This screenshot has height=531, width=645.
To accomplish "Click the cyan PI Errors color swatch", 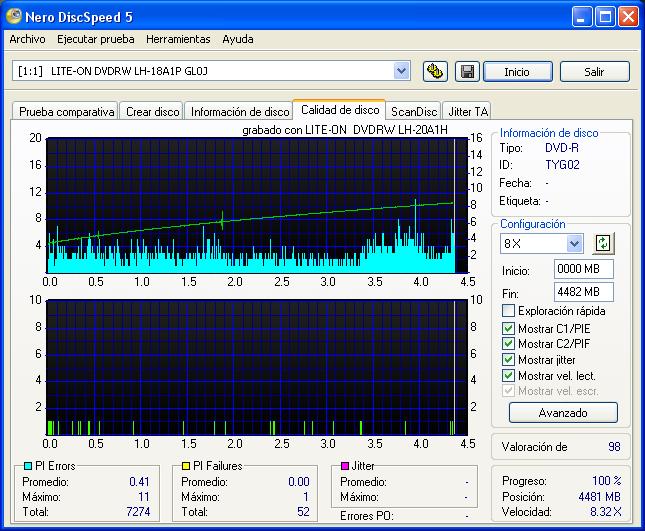I will 27,466.
